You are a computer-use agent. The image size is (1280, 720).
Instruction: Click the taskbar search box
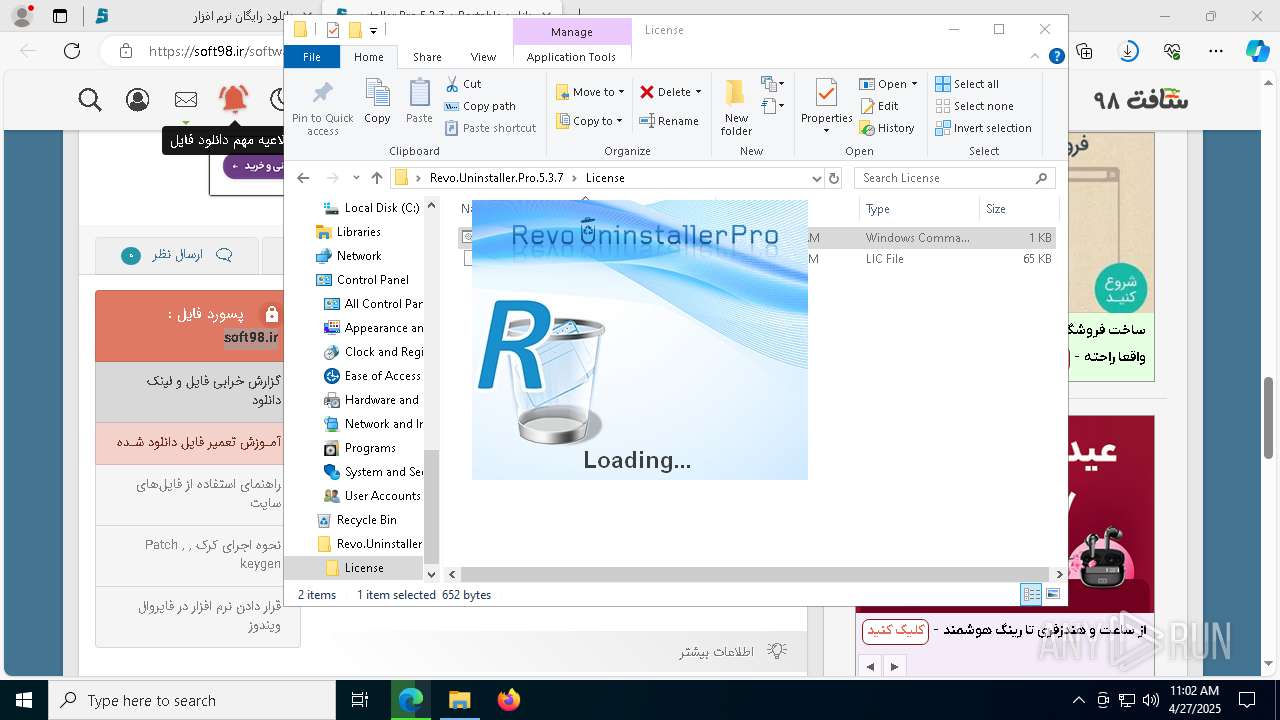[x=192, y=700]
